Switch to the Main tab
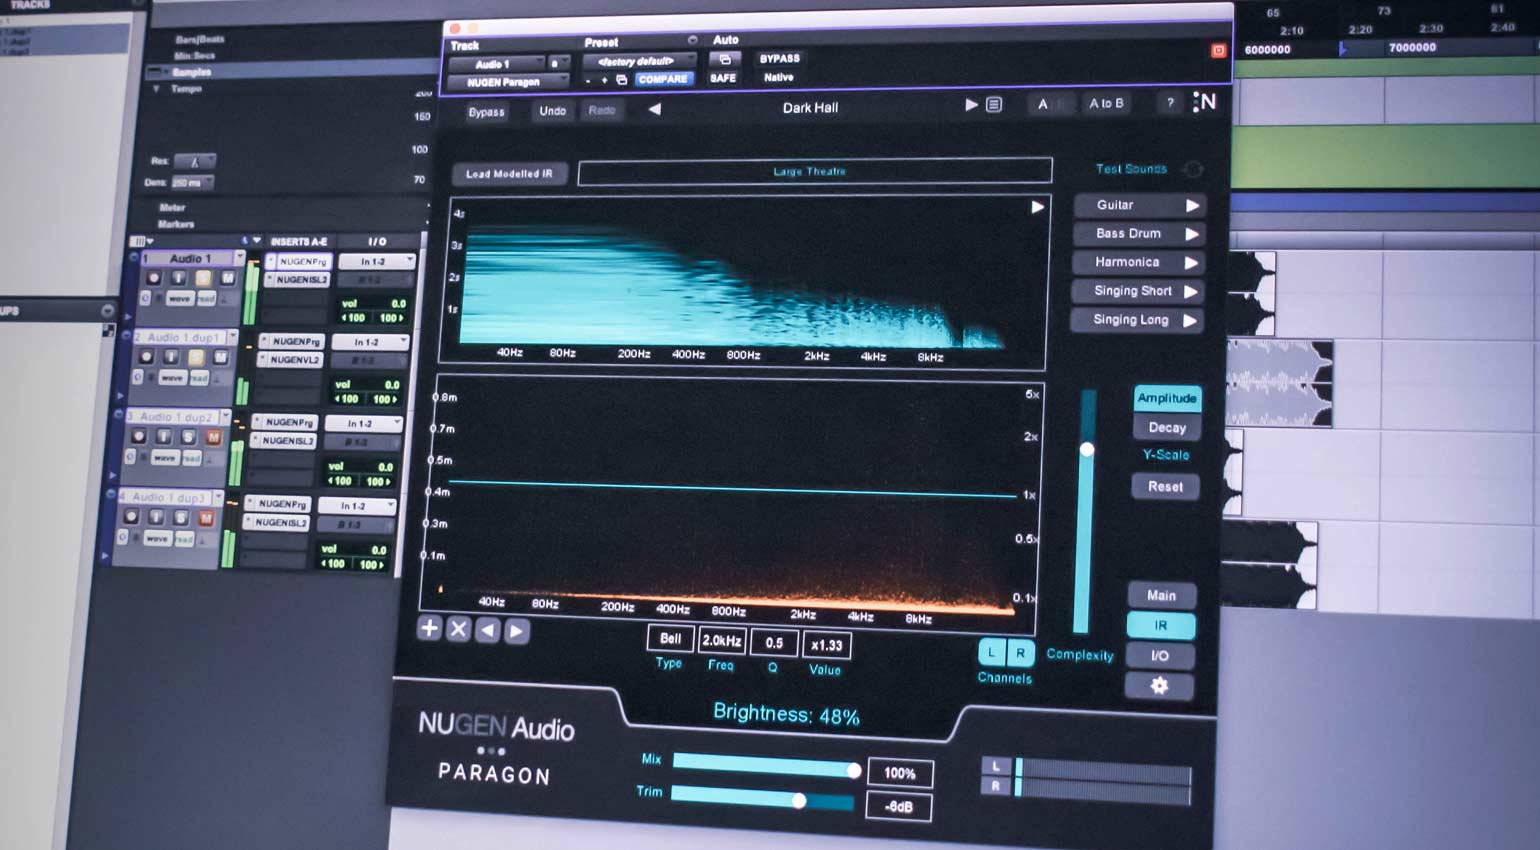Image resolution: width=1540 pixels, height=850 pixels. [1161, 595]
